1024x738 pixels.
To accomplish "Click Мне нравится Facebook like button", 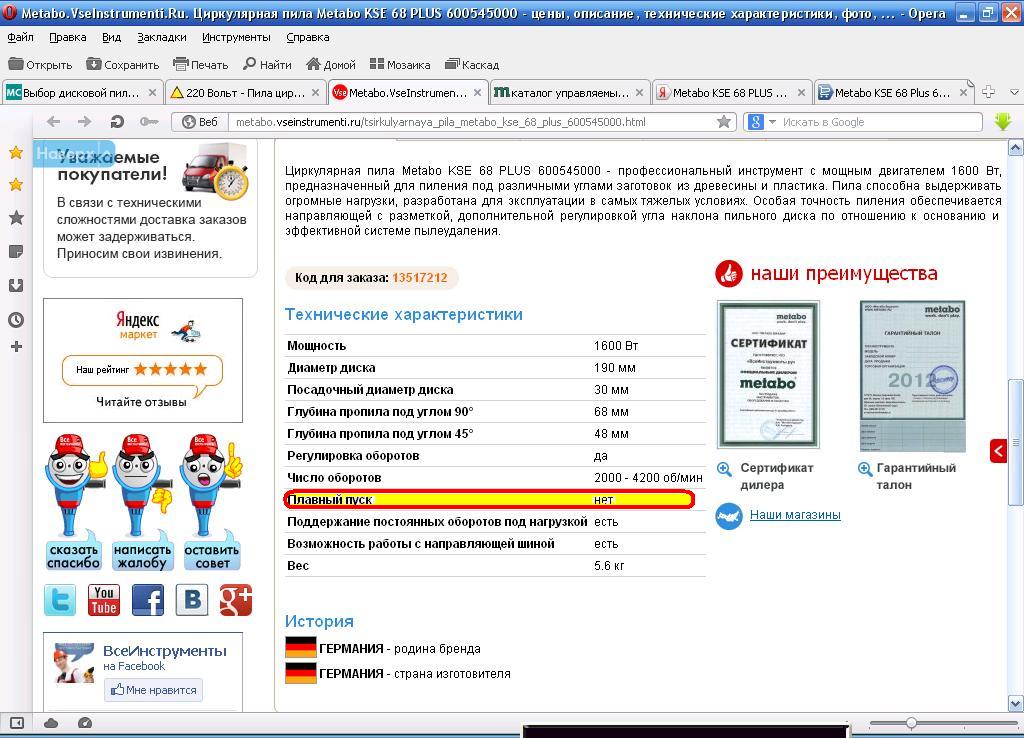I will pos(153,690).
